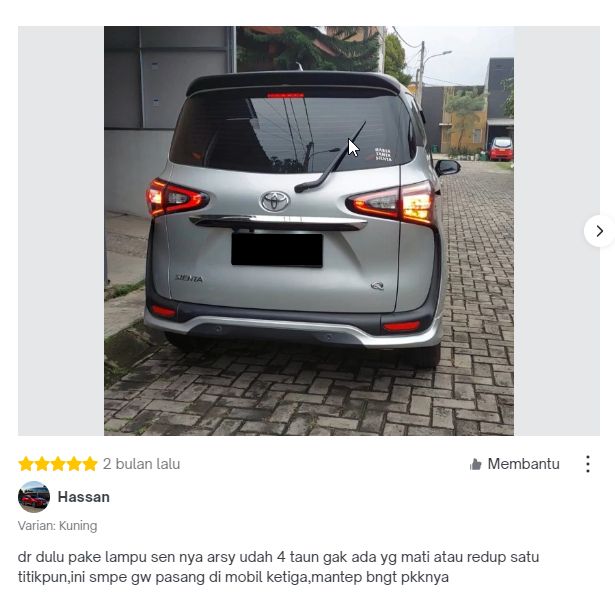The image size is (615, 615).
Task: Click the fifth yellow rating star
Action: [90, 464]
